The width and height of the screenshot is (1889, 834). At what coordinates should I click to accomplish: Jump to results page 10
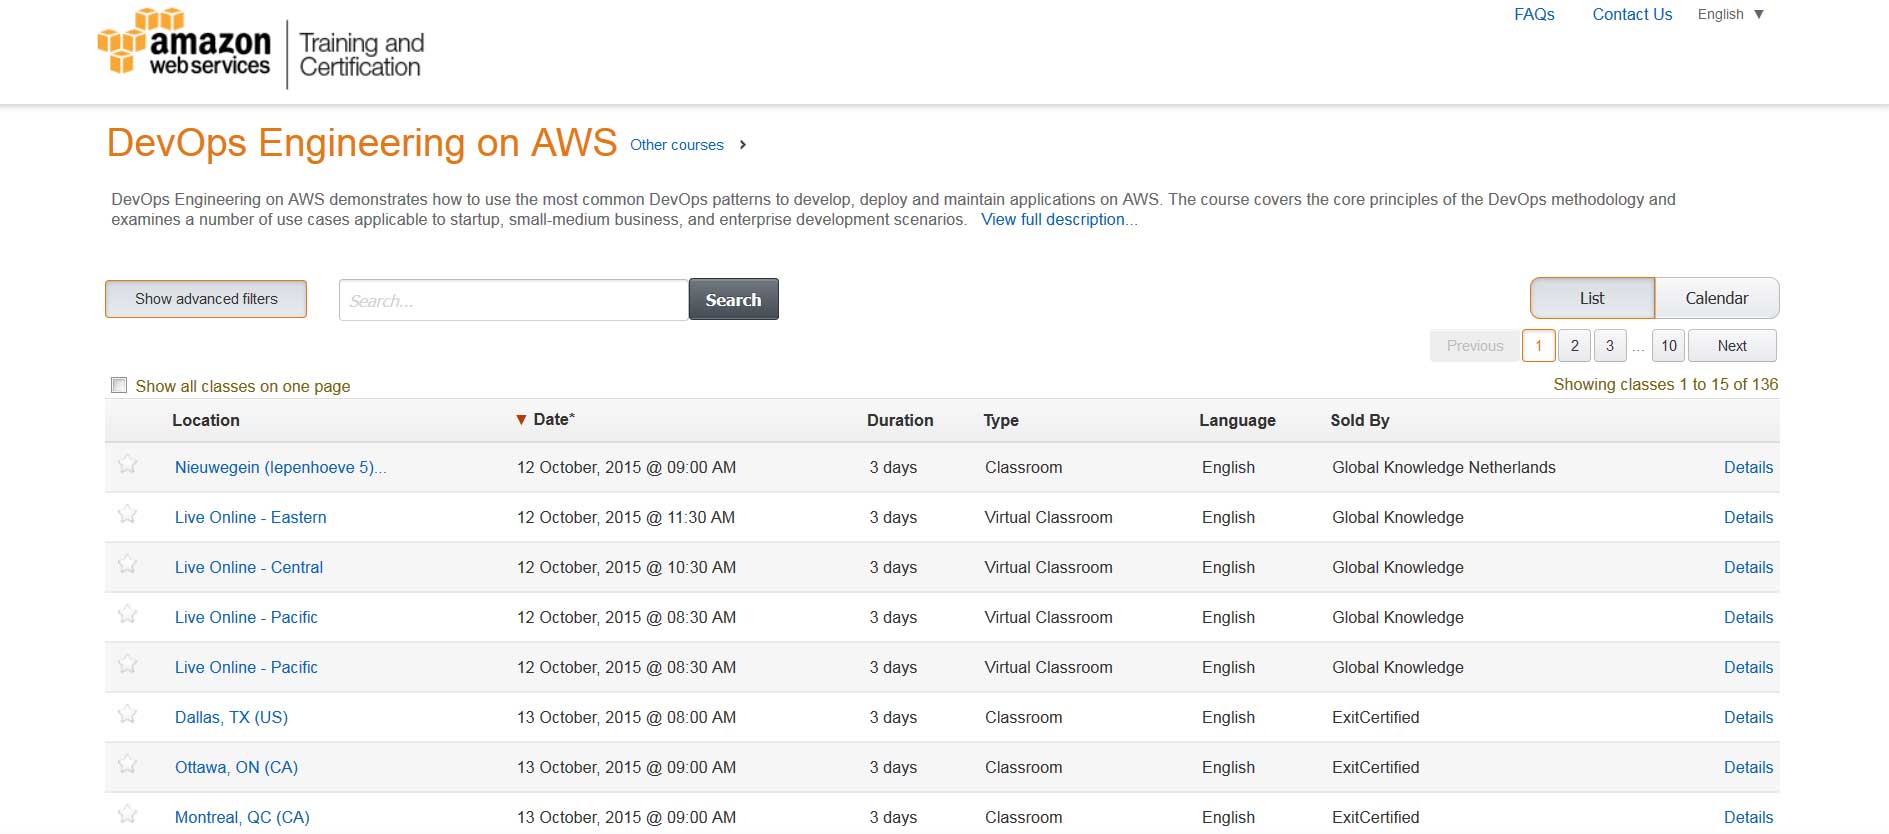click(1669, 346)
